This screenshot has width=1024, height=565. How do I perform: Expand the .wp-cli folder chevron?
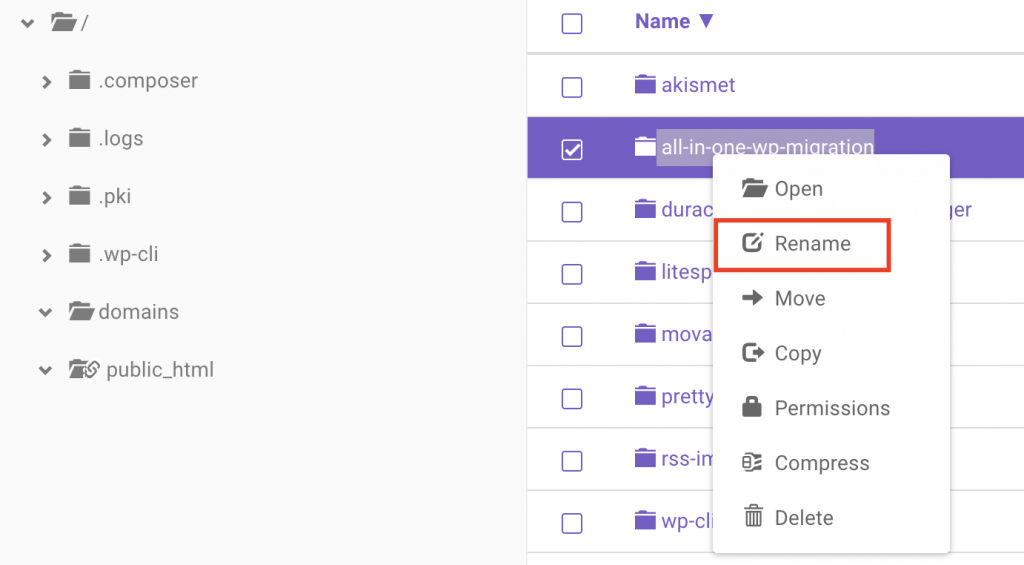46,256
